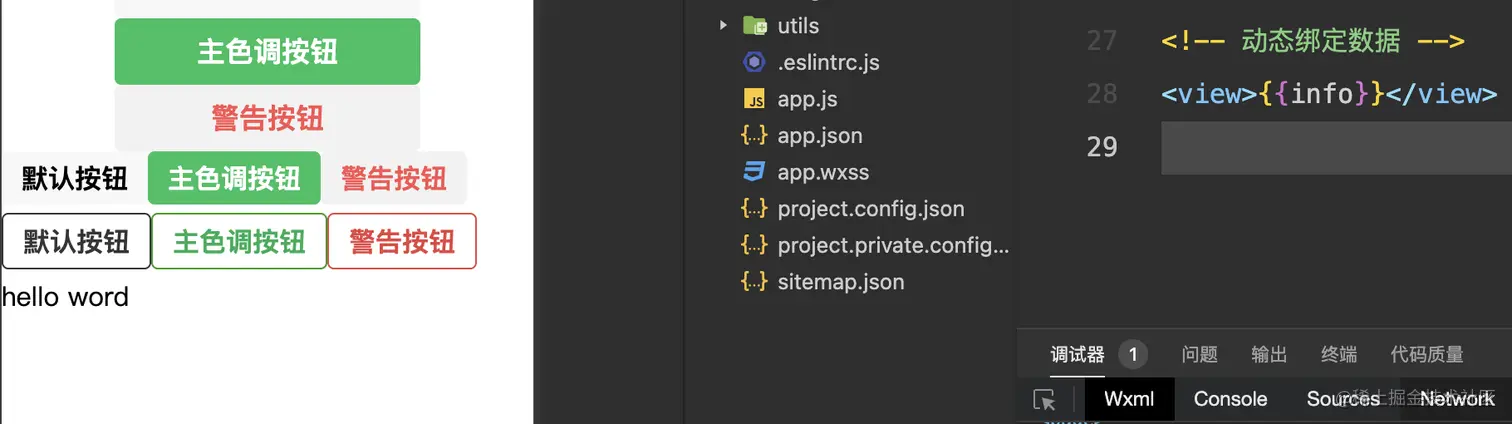Screen dimensions: 1512x424
Task: Click the braces icon beside project.config.json
Action: [754, 209]
